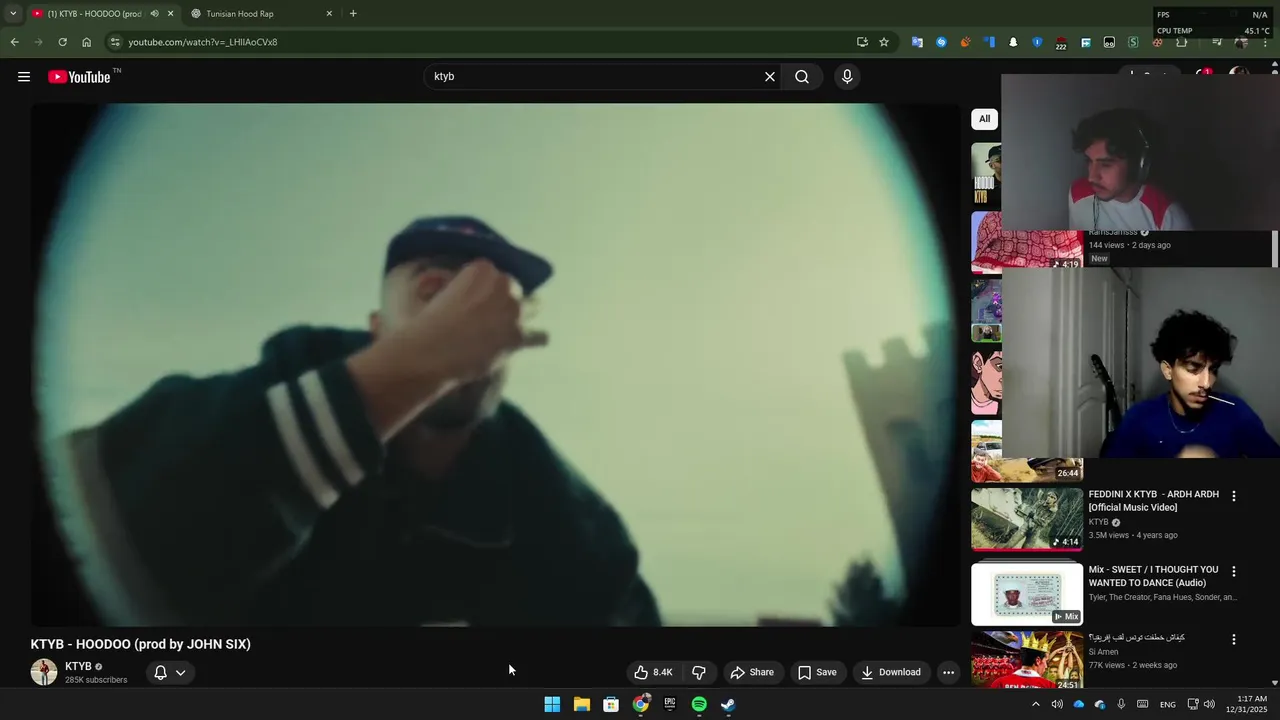
Task: Download the HOODOO video
Action: tap(891, 672)
